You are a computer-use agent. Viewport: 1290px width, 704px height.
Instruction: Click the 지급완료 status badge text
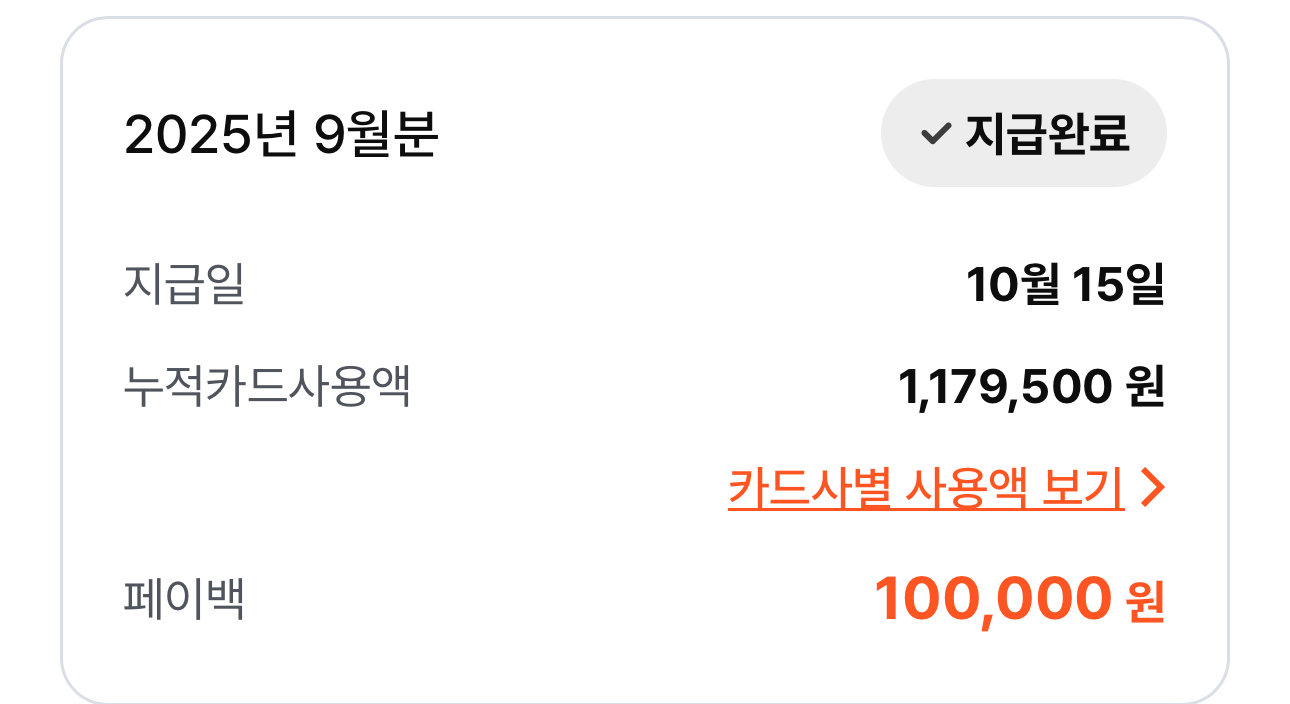[1046, 134]
